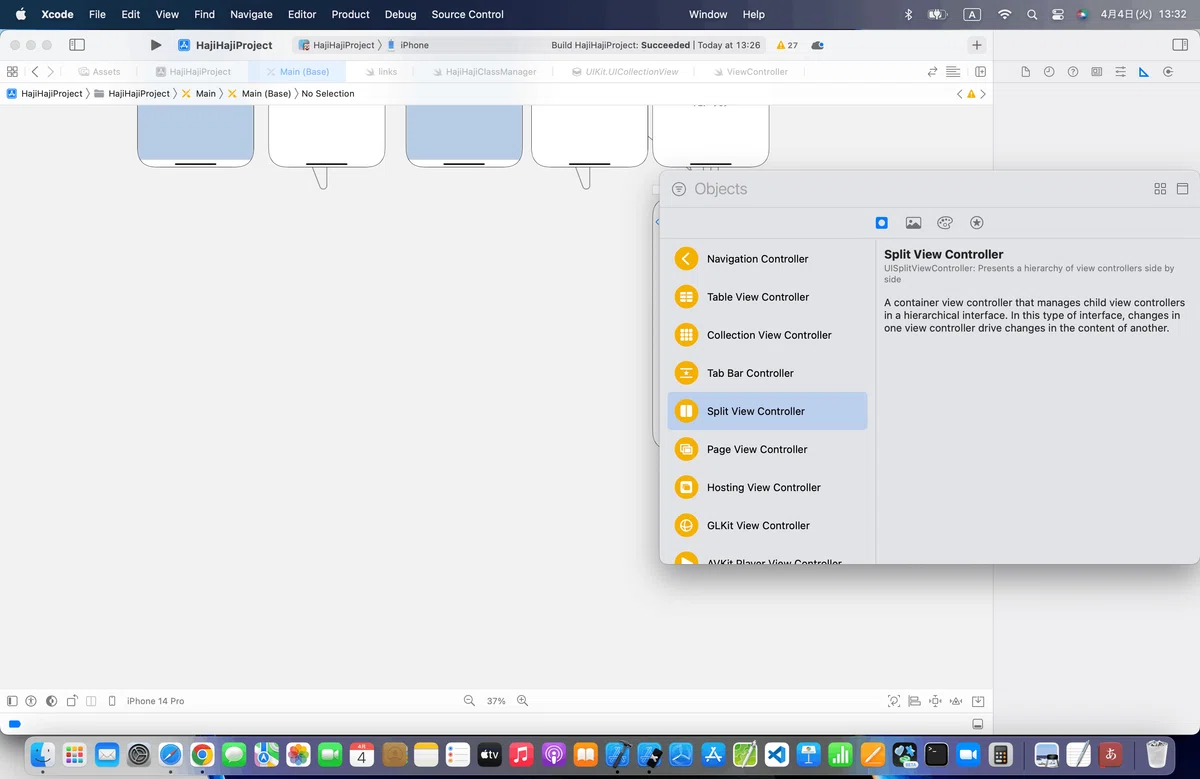Viewport: 1200px width, 779px height.
Task: Select Tab Bar Controller object
Action: (768, 373)
